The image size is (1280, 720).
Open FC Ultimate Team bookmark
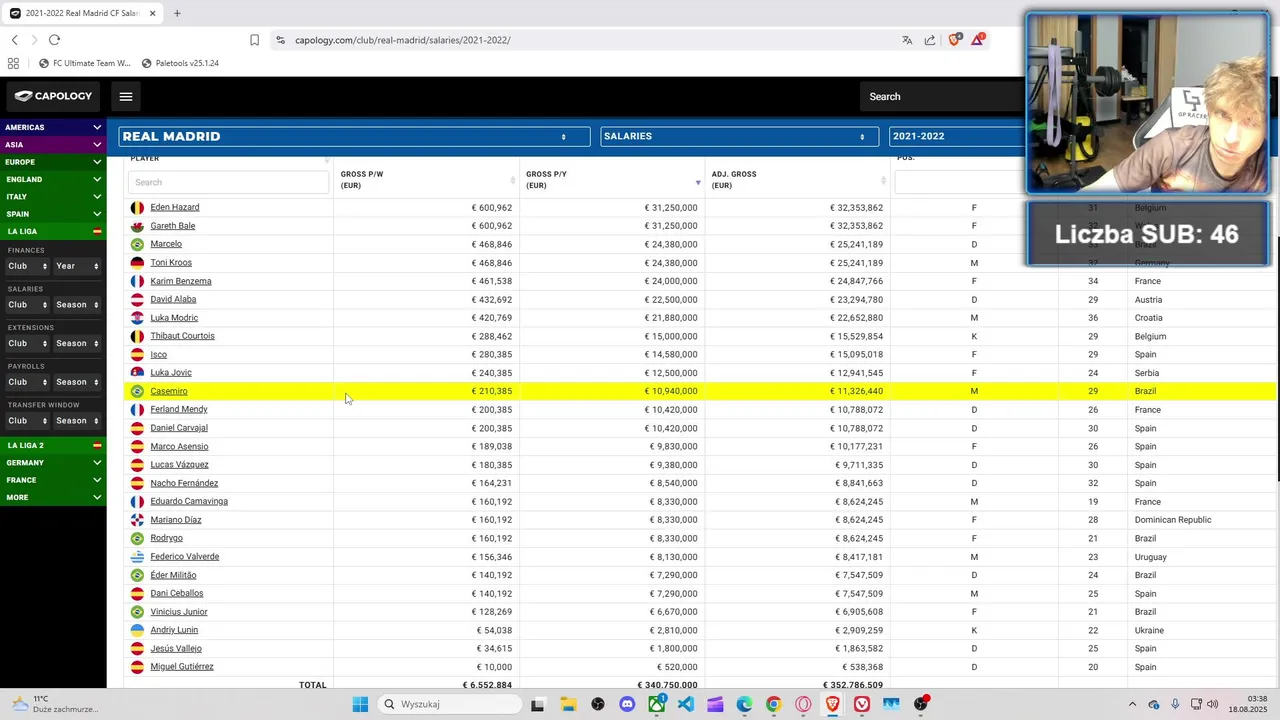click(x=85, y=63)
